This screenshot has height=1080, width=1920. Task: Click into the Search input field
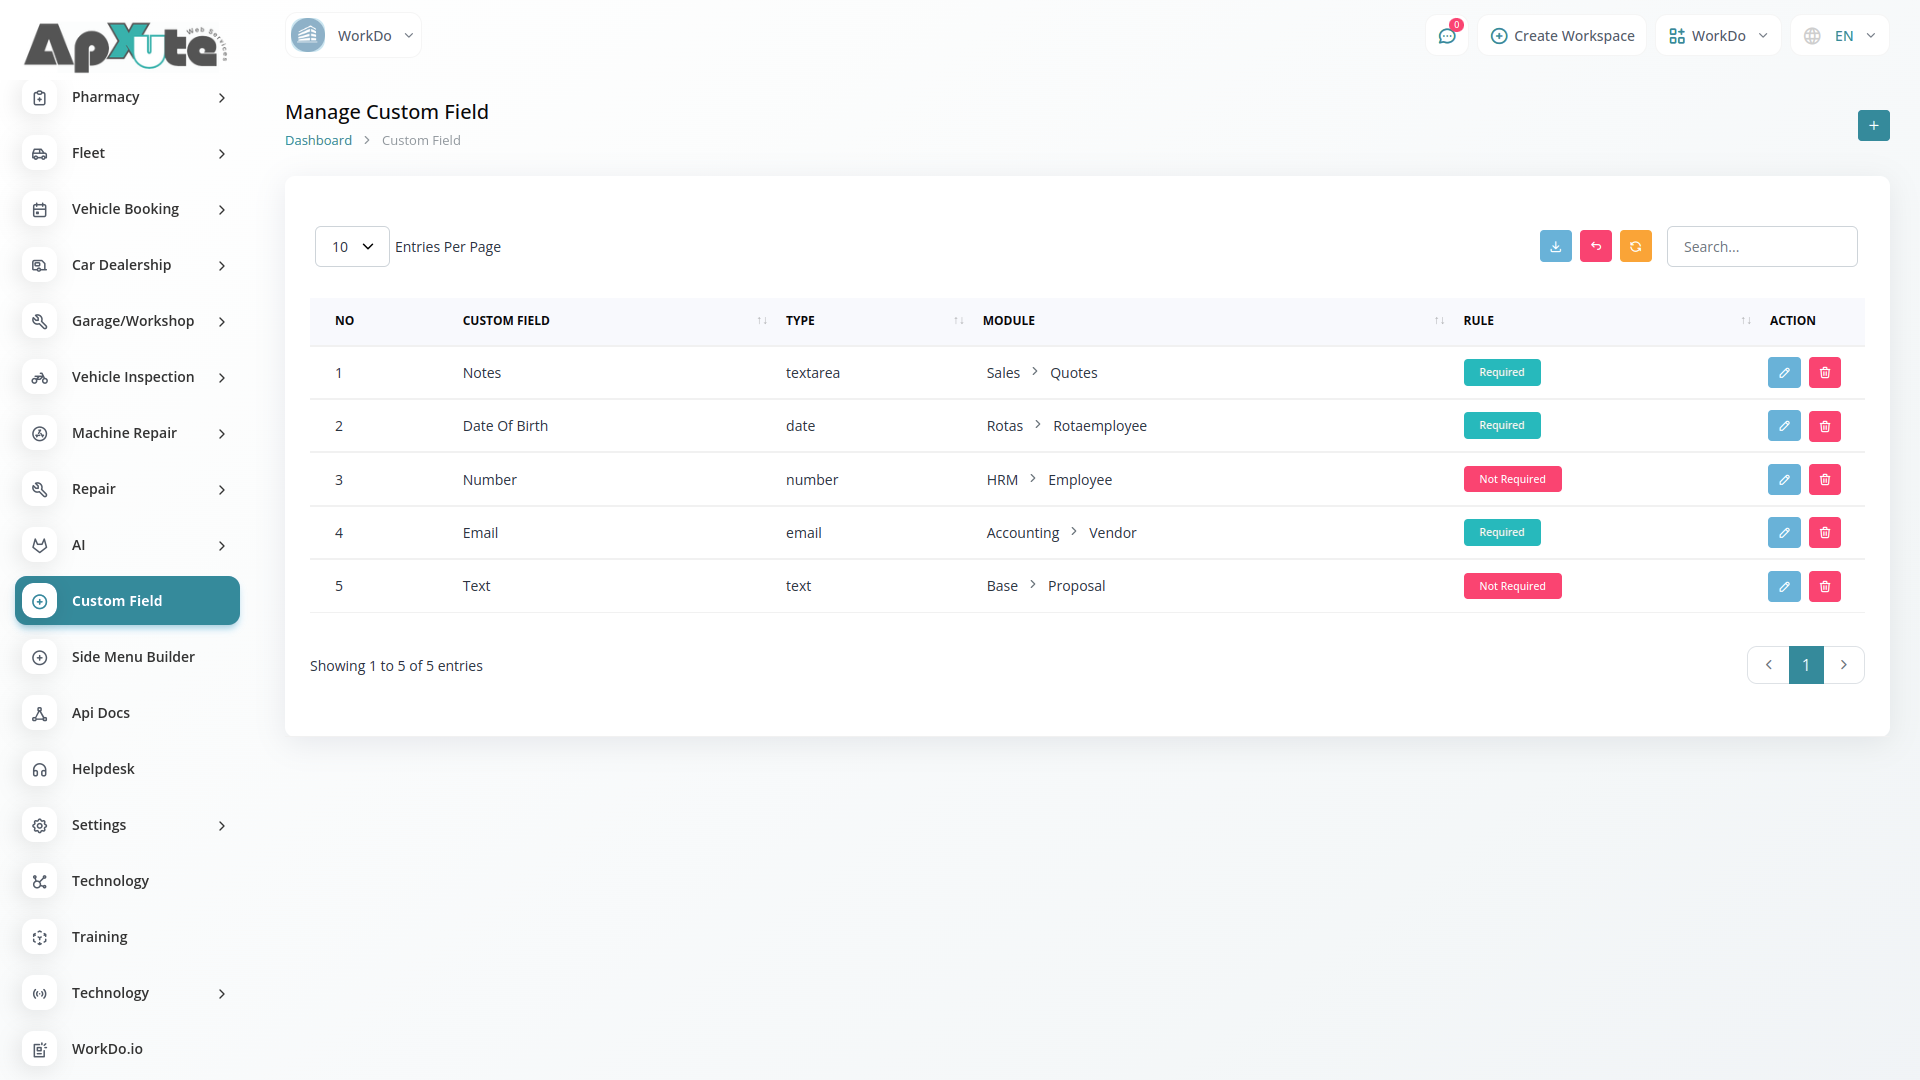point(1761,246)
